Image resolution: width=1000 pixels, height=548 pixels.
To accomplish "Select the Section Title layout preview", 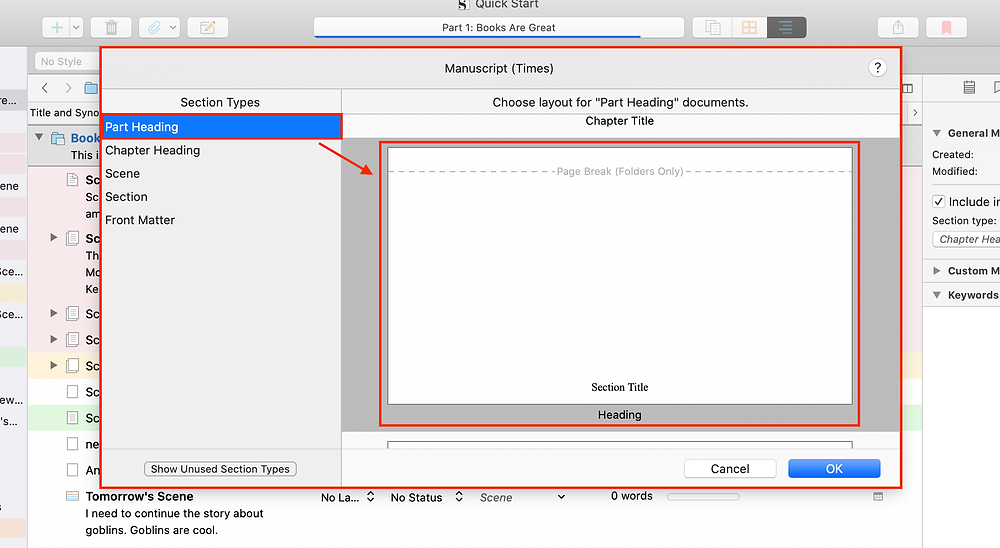I will point(619,276).
